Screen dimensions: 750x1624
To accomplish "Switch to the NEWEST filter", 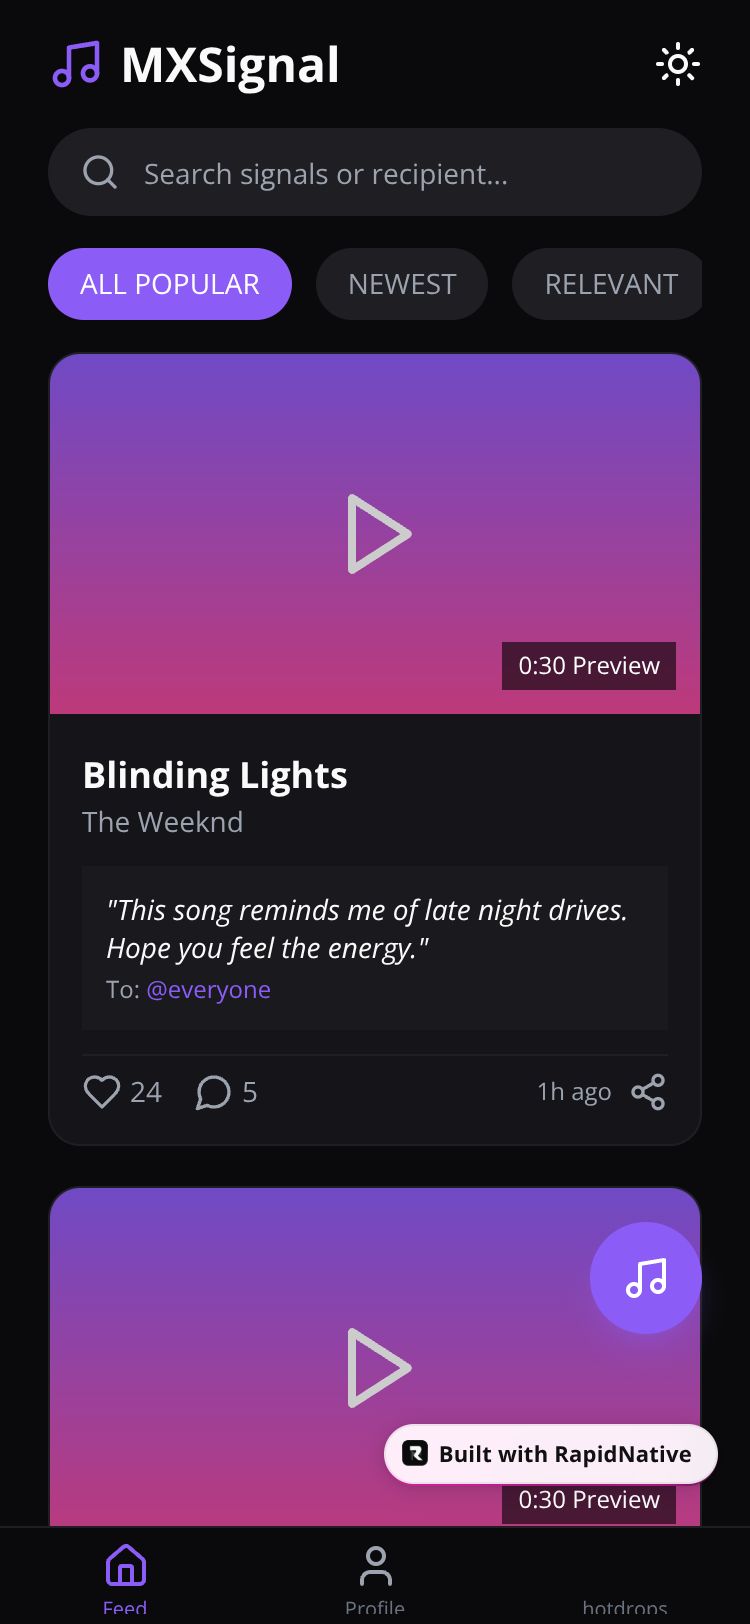I will [x=402, y=284].
